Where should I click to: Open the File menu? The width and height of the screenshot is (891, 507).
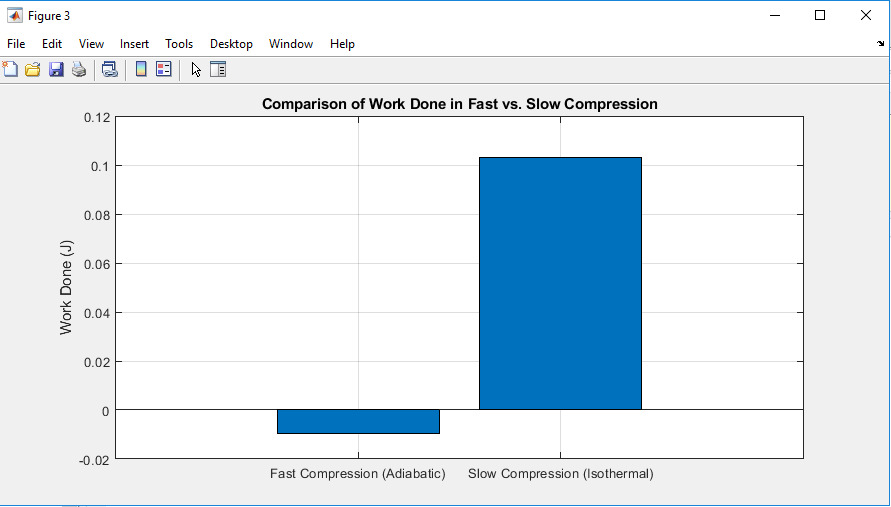(16, 44)
